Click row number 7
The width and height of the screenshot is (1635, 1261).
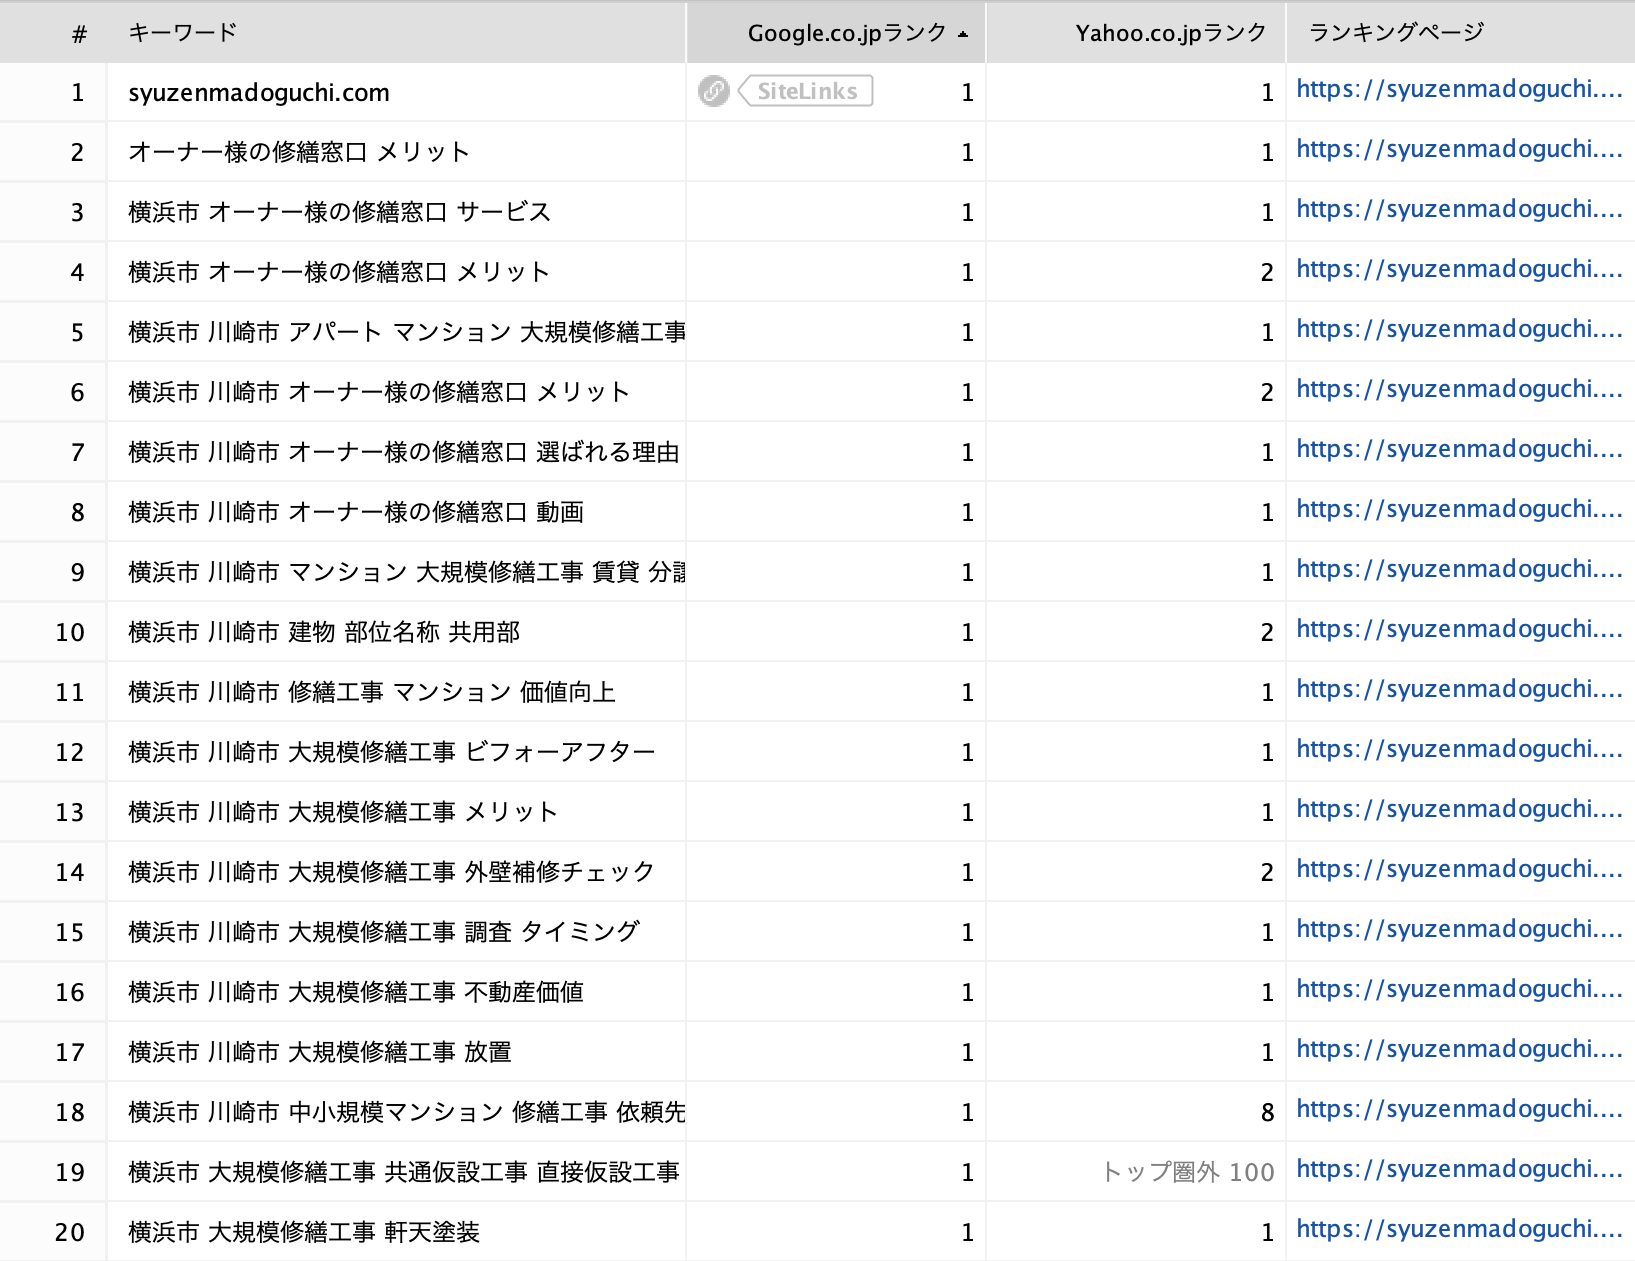coord(77,452)
